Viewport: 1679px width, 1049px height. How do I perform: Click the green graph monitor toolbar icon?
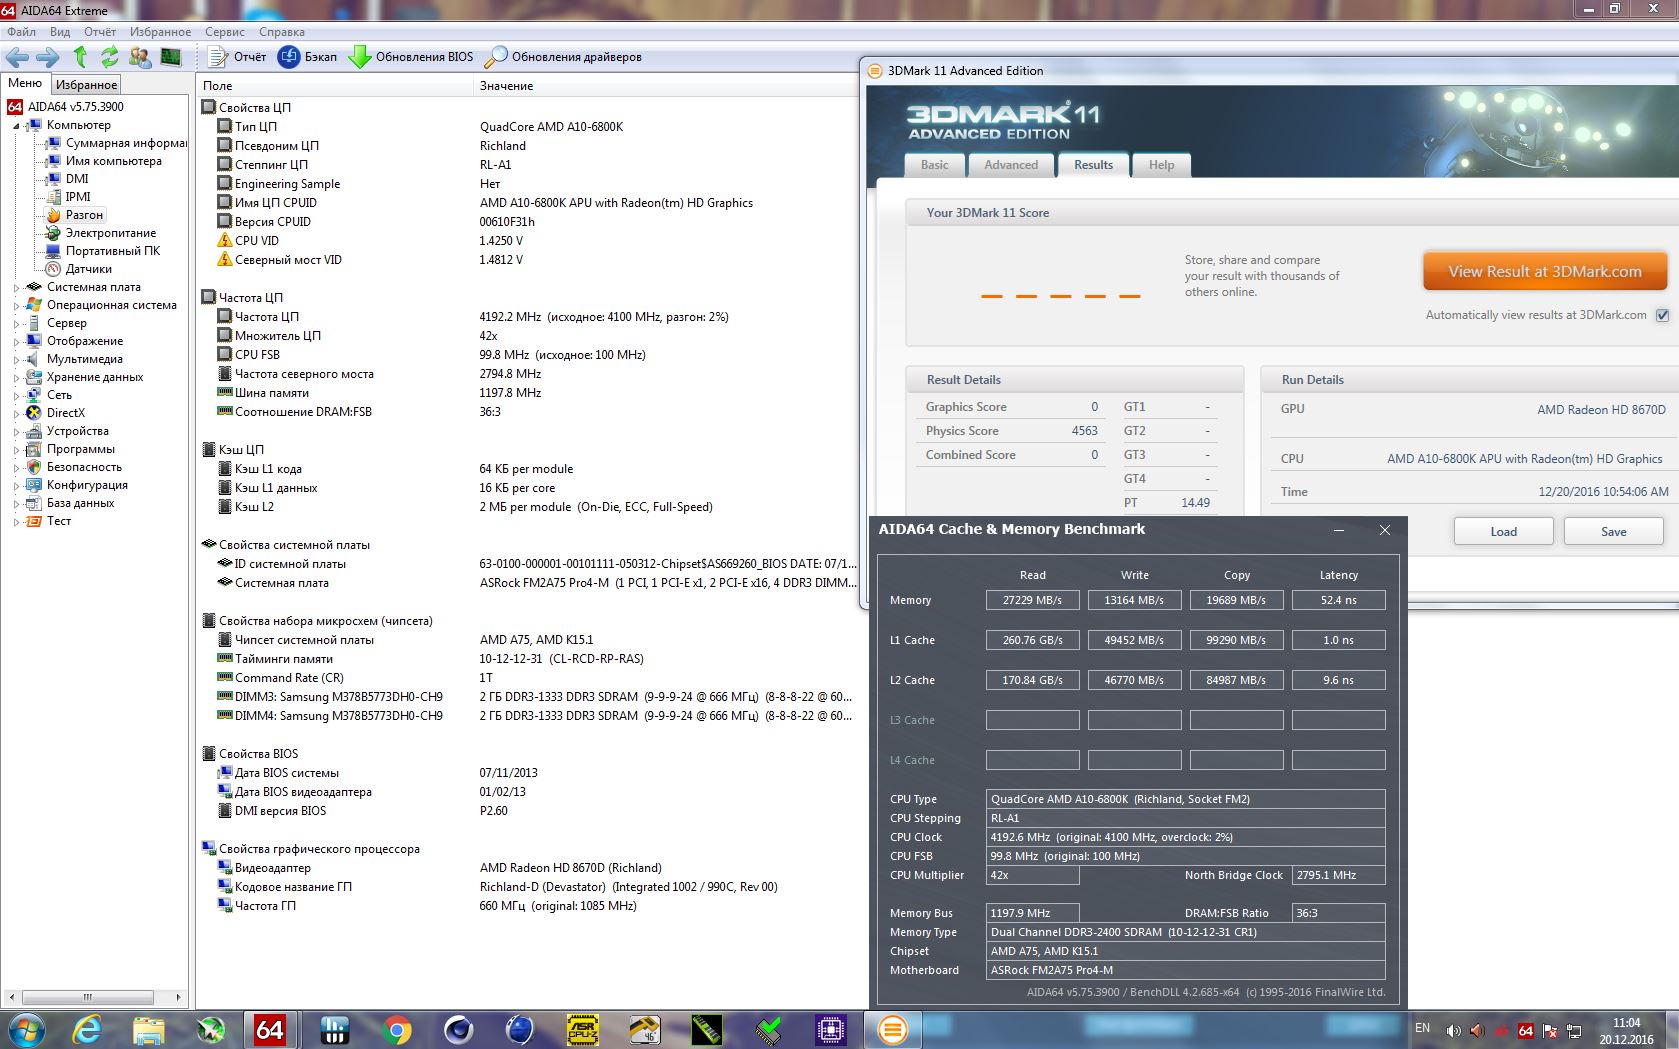click(171, 57)
